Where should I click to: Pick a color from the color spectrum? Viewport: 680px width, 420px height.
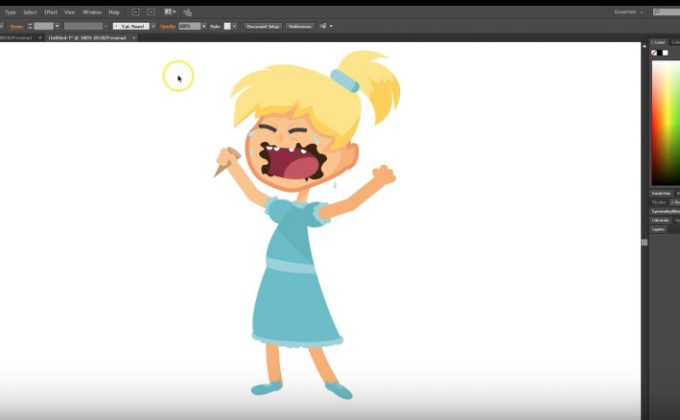coord(666,123)
